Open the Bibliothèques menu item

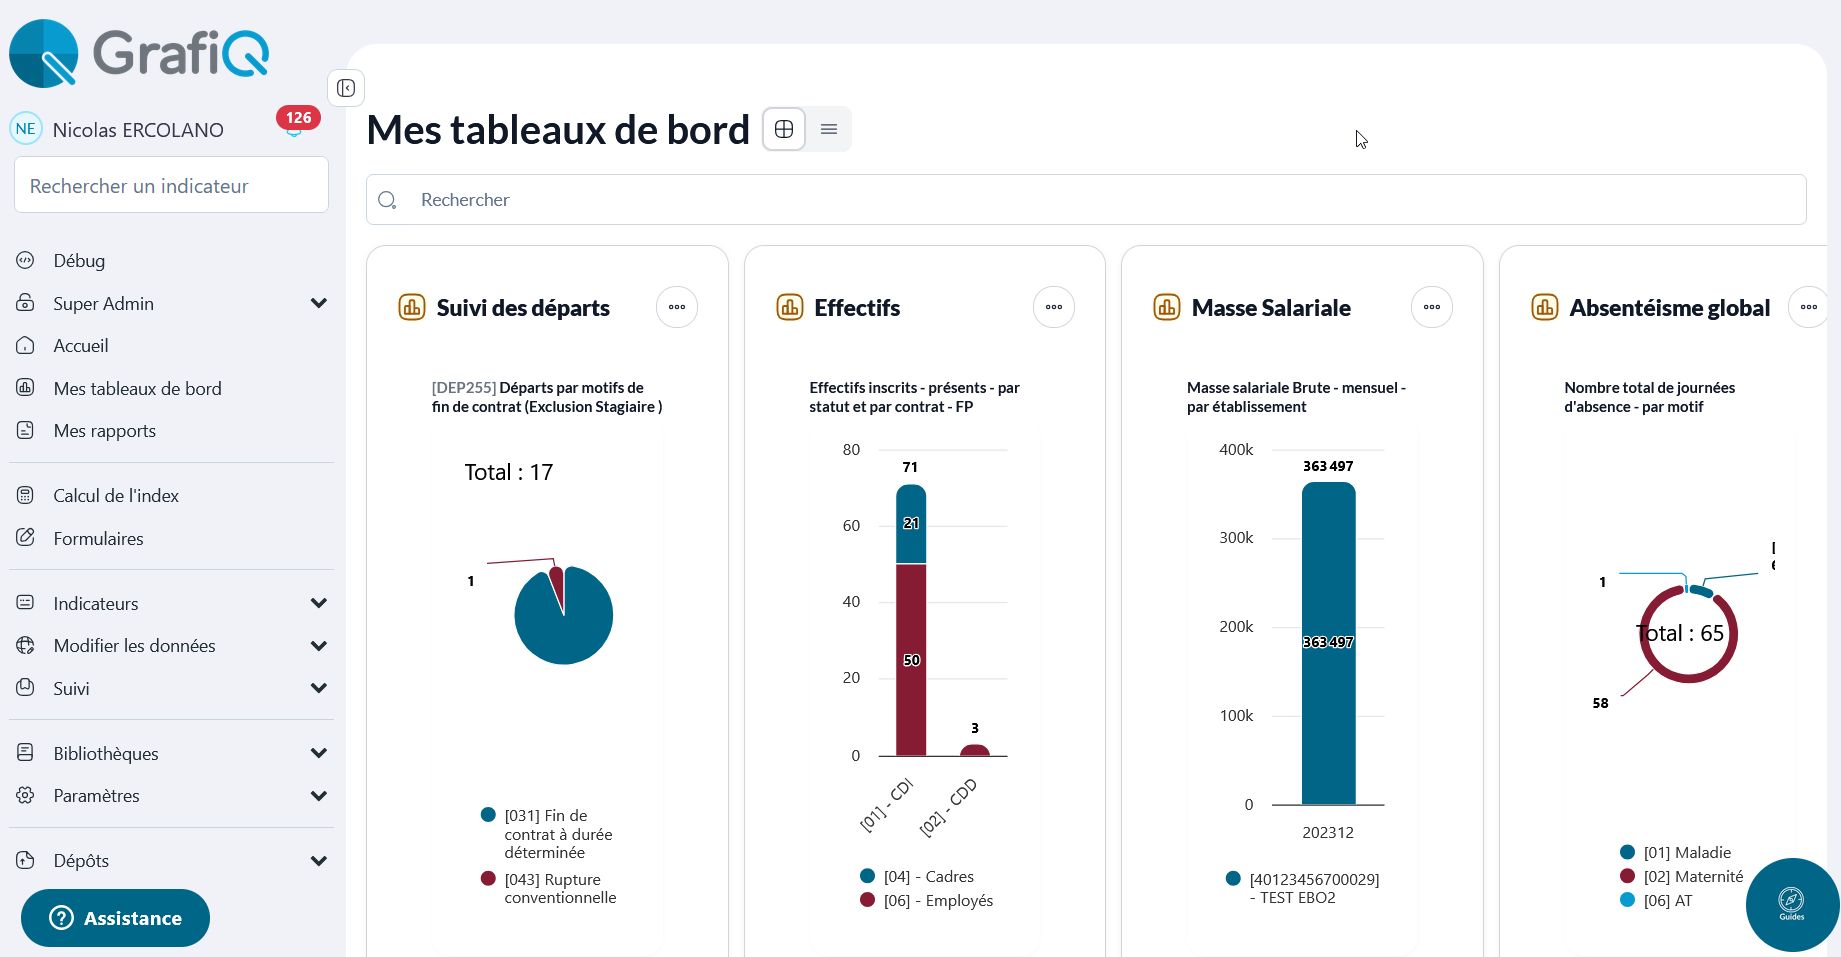(105, 753)
